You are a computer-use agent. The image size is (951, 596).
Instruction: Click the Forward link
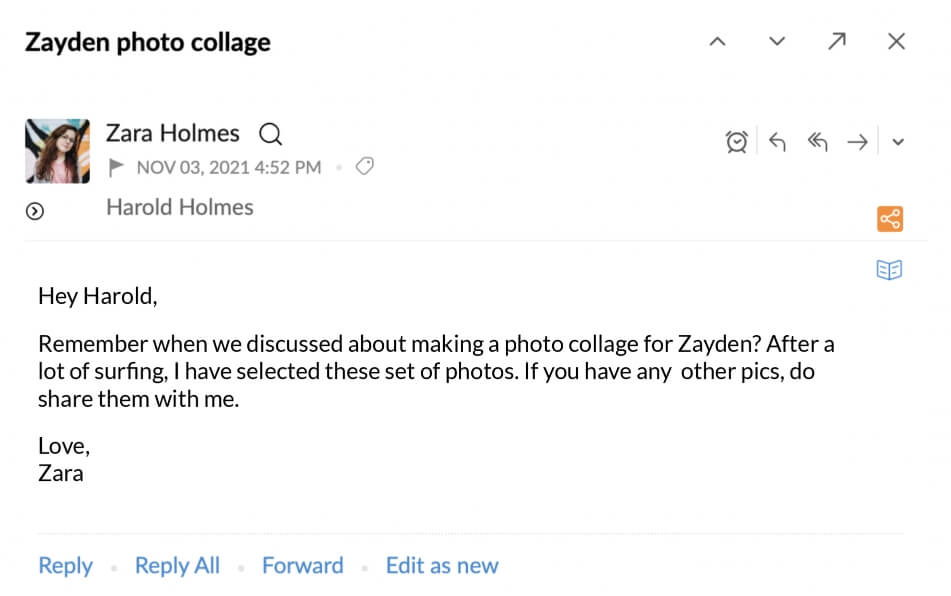302,565
